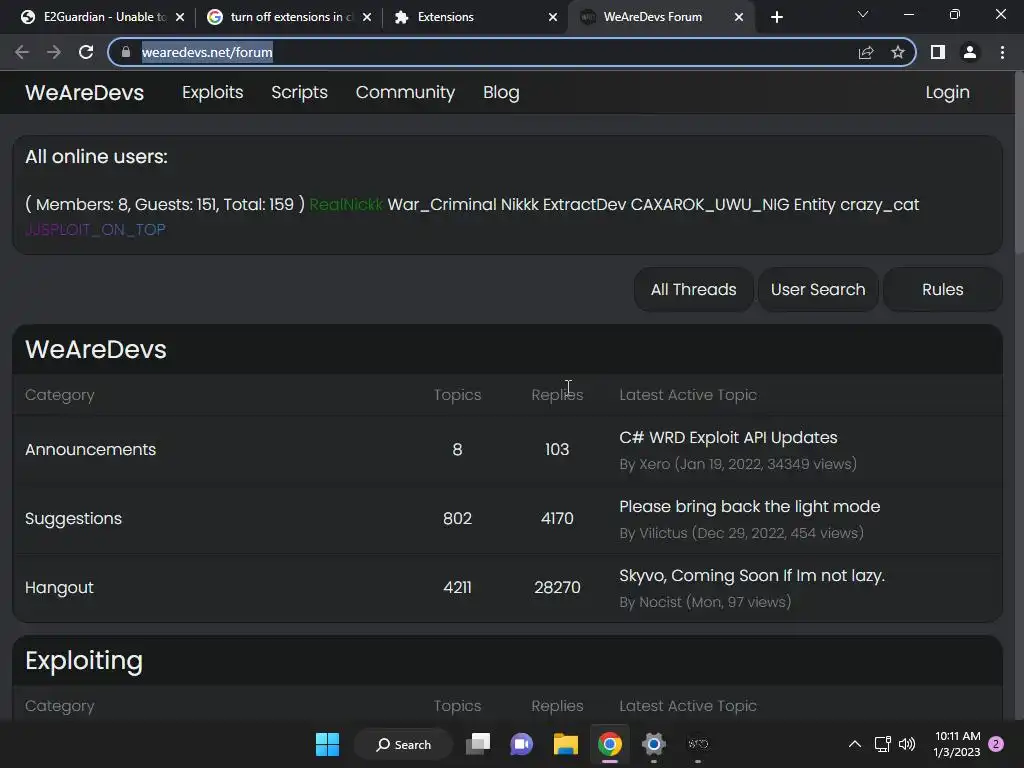Click the page vertical scrollbar thumb
Viewport: 1024px width, 768px height.
[x=1019, y=163]
